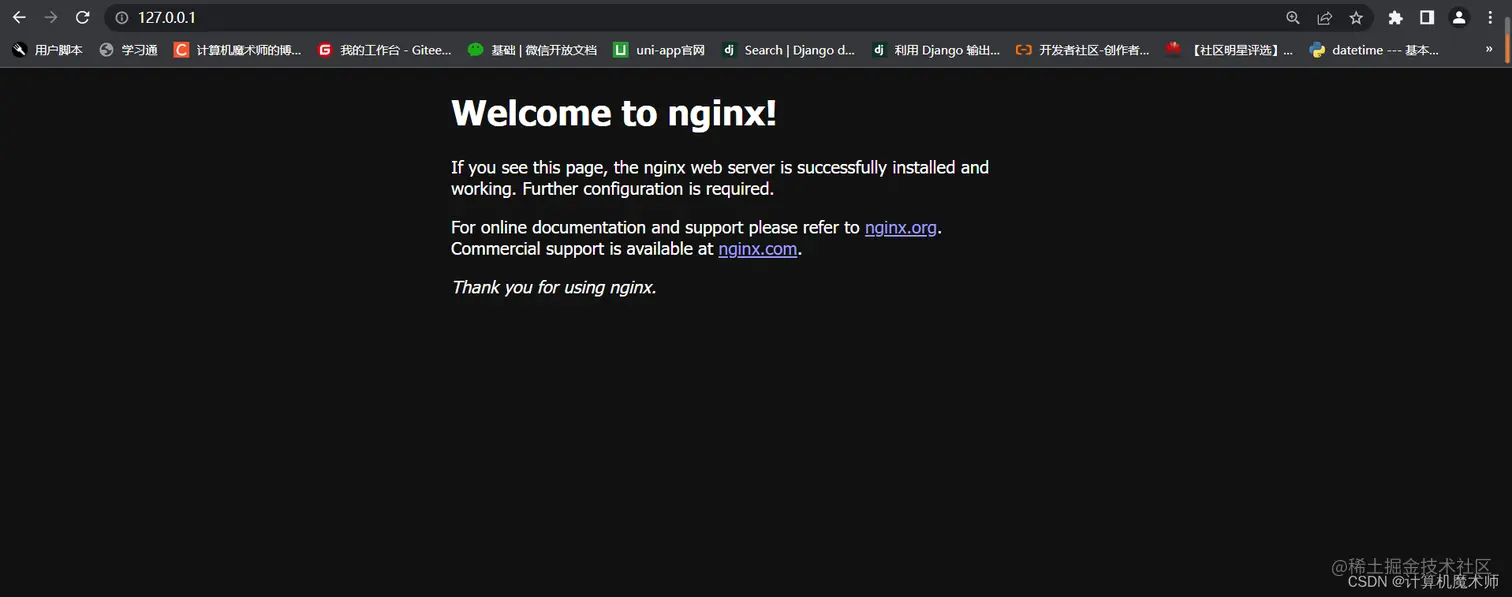The image size is (1512, 597).
Task: Open the zoom magnifier in address bar
Action: coord(1293,18)
